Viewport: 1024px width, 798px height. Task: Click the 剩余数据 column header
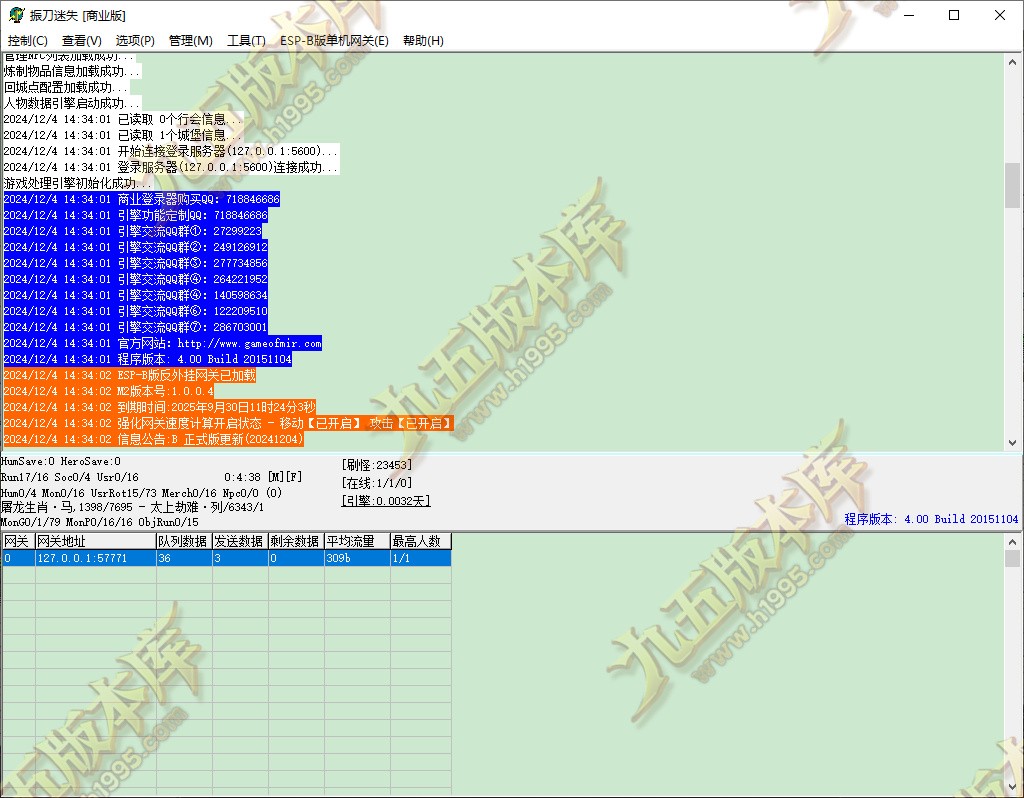296,541
